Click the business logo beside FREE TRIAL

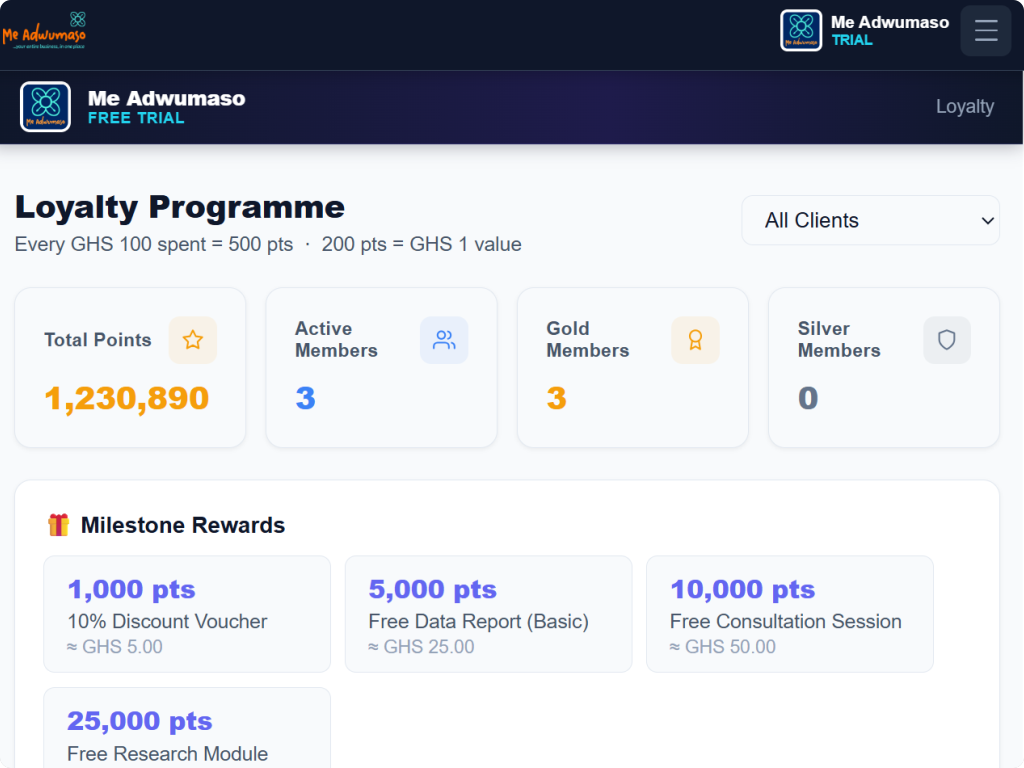45,107
